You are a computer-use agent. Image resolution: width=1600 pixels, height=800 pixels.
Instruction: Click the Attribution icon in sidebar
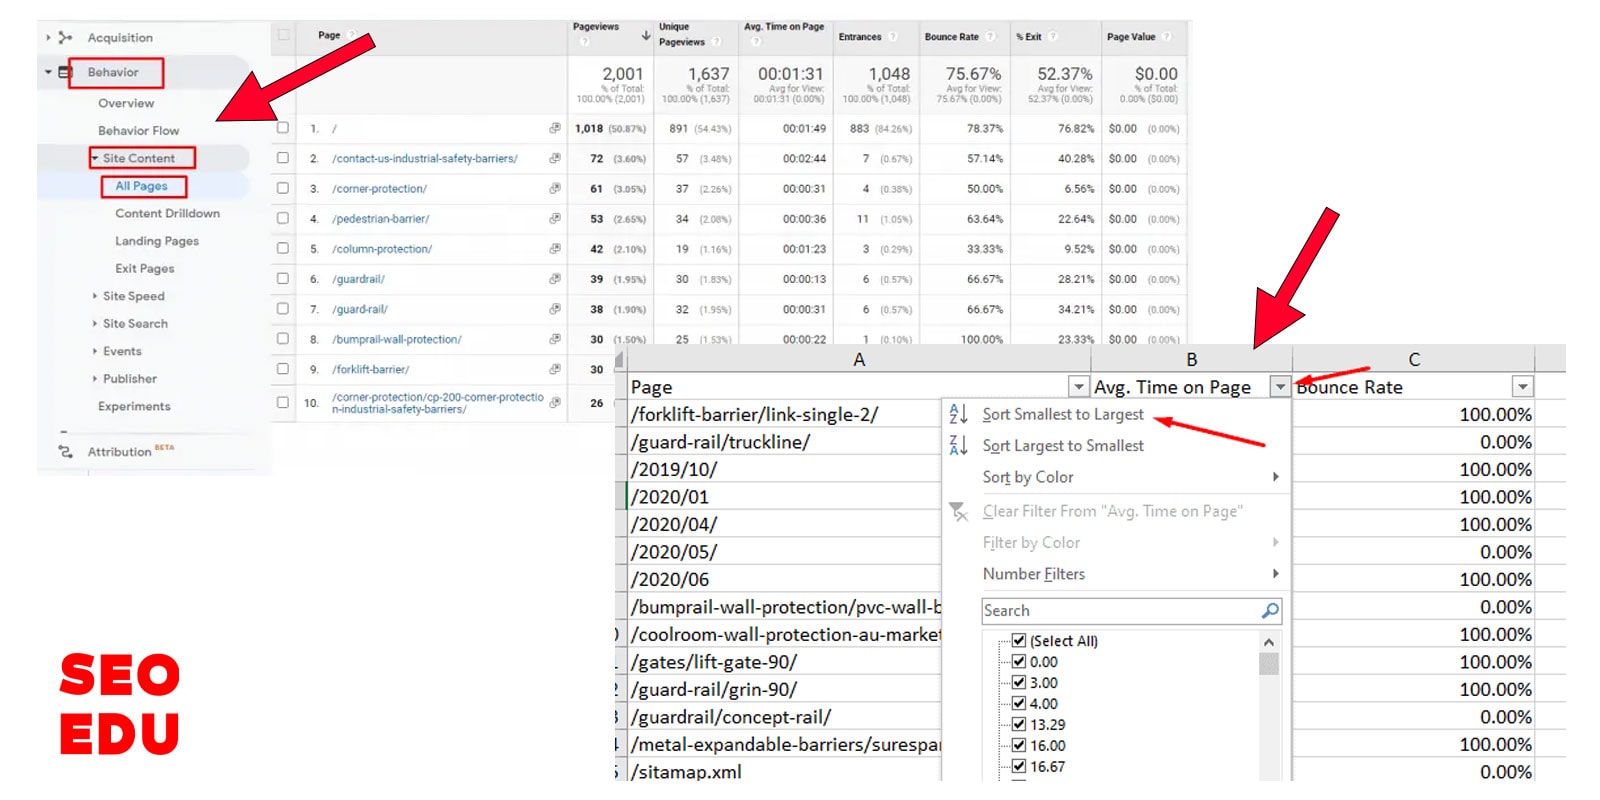coord(65,452)
